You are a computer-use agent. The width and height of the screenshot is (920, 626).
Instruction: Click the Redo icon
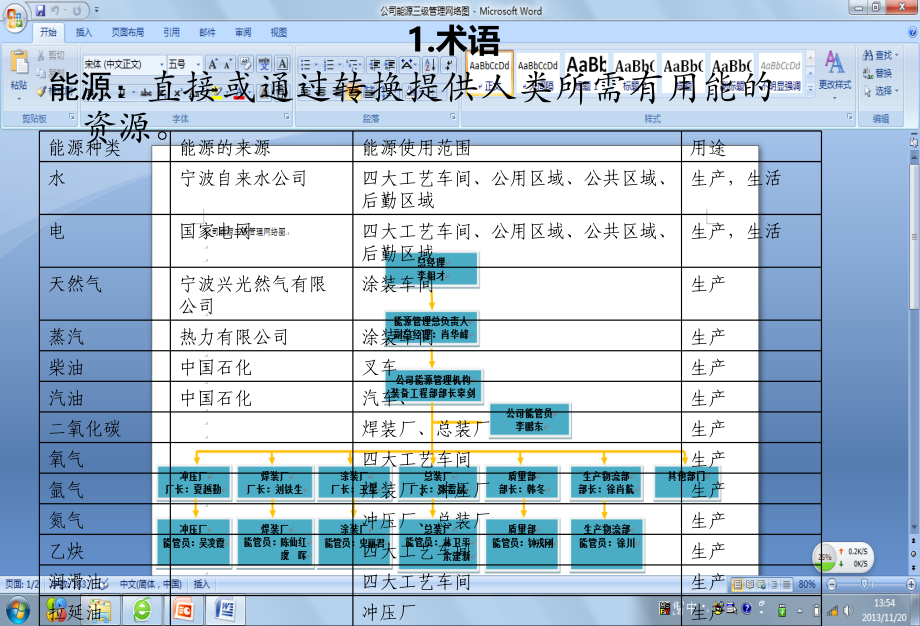[x=77, y=10]
